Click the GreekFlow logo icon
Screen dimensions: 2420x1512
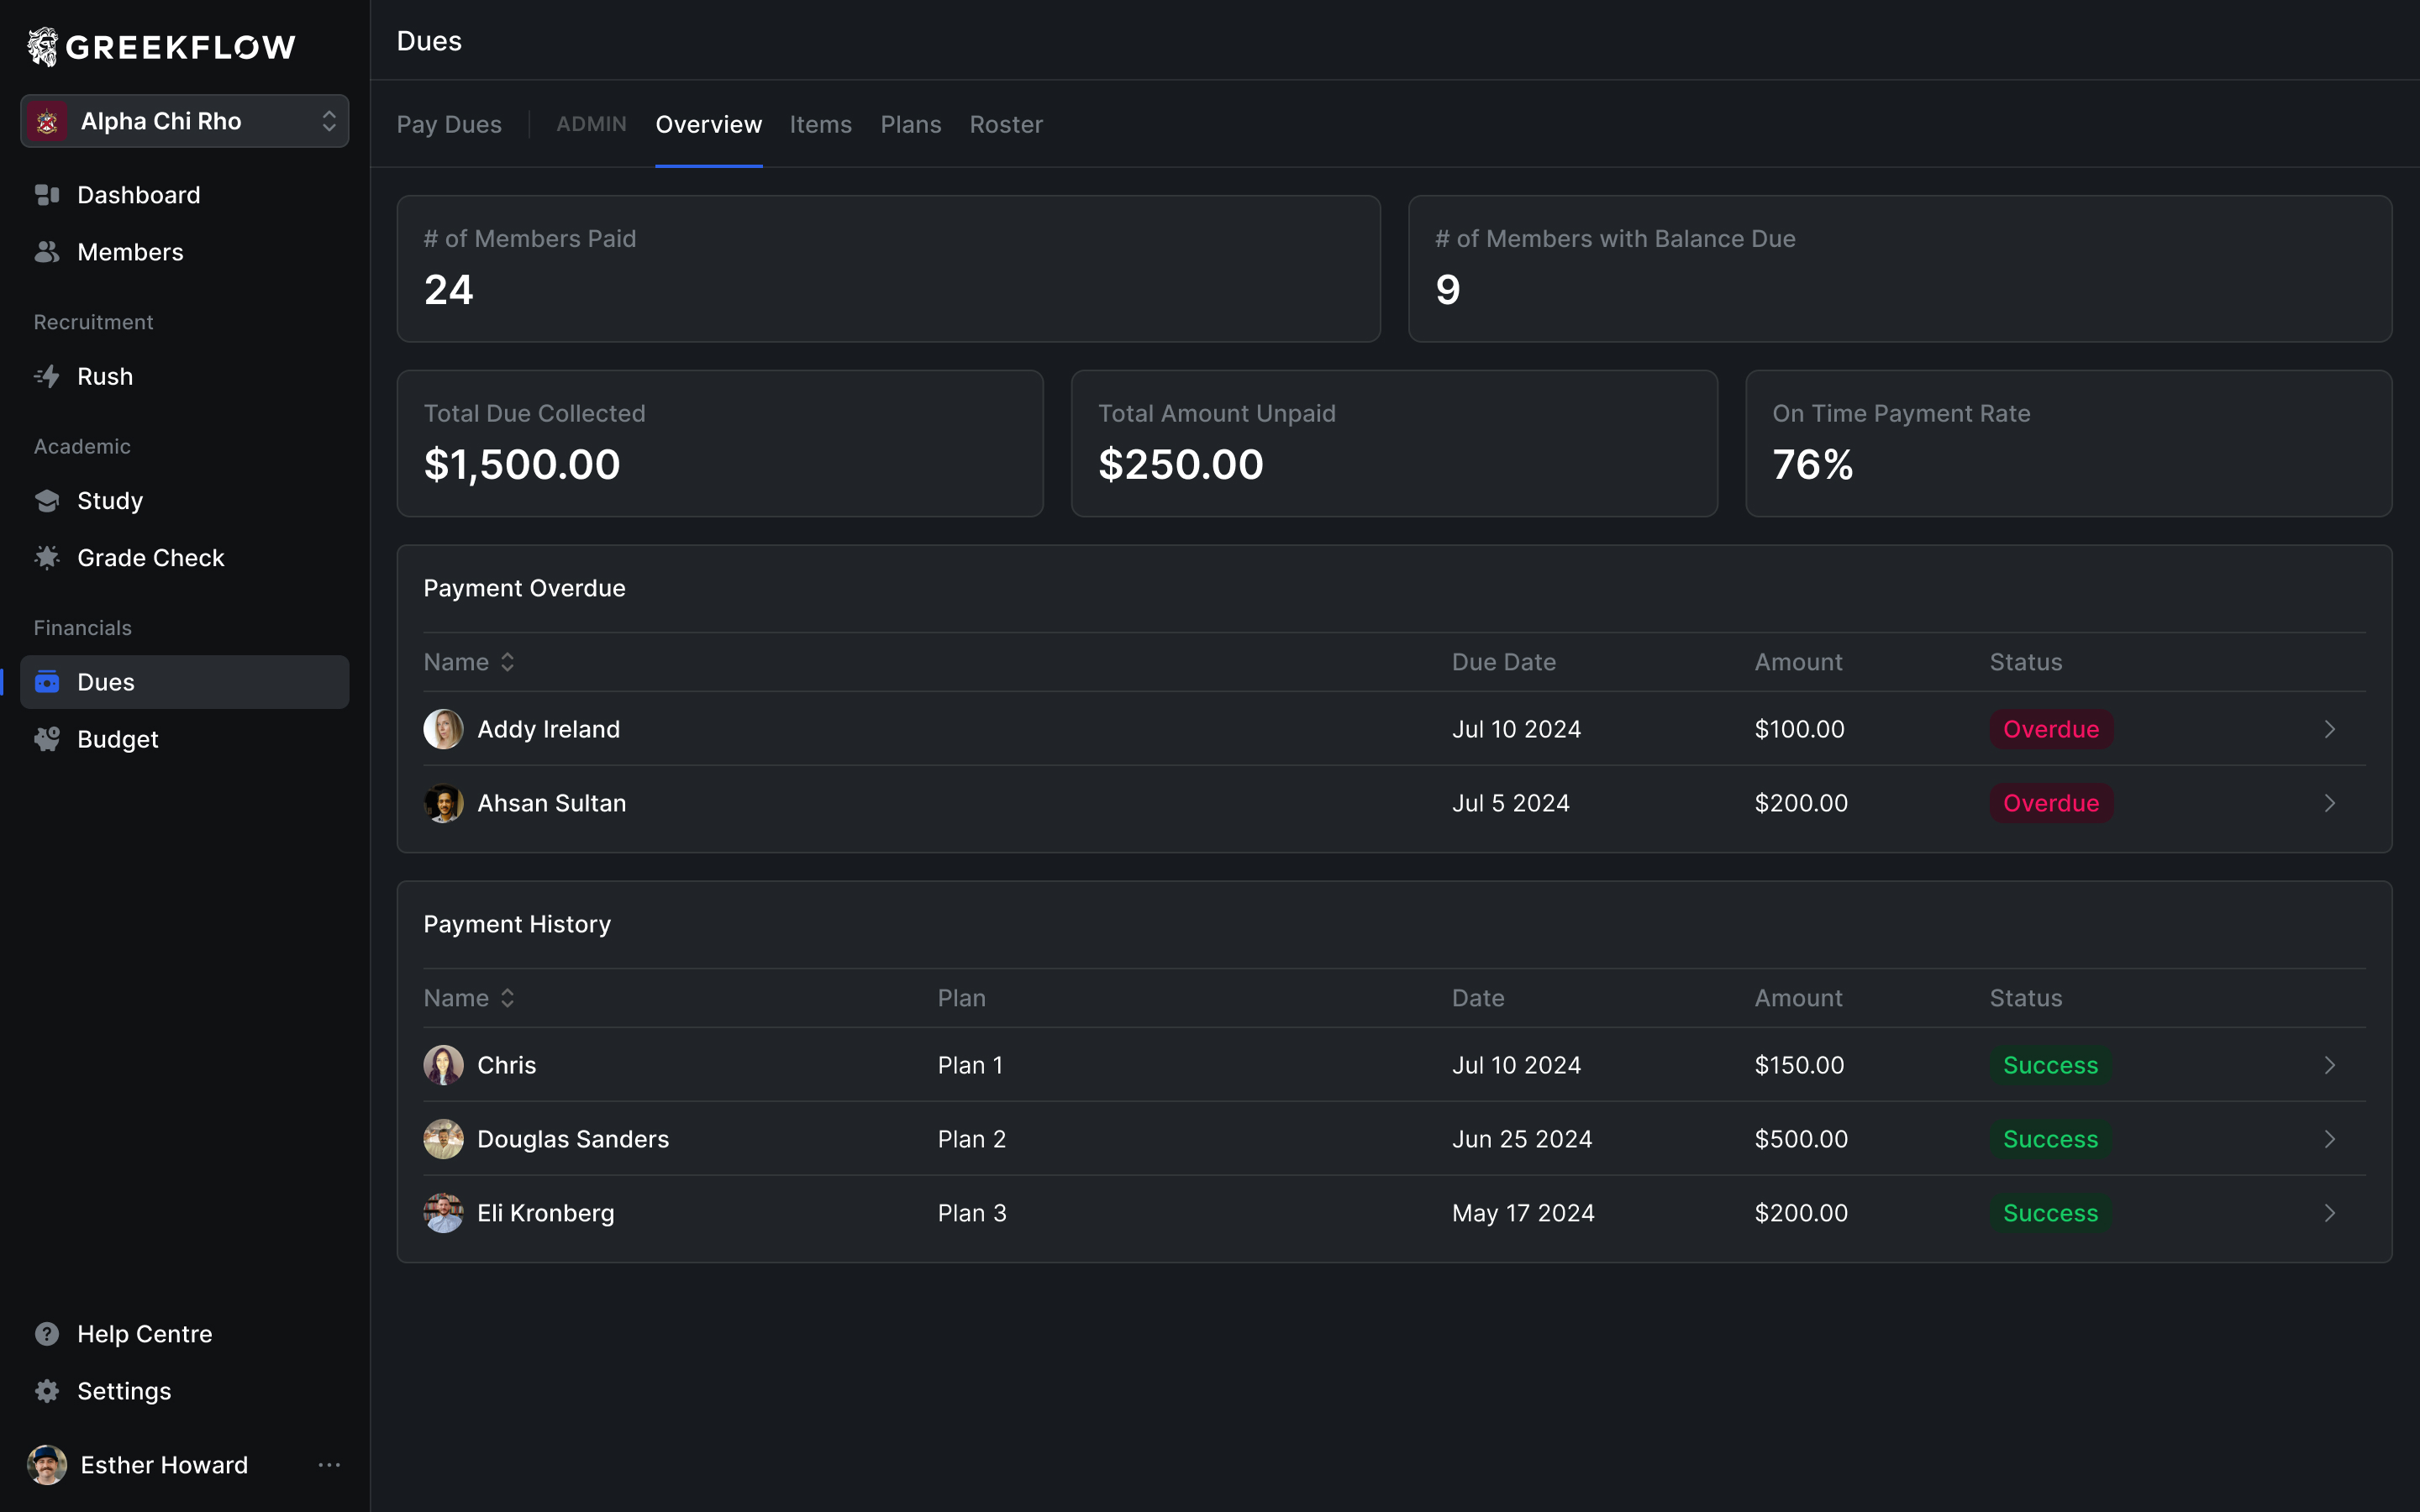click(x=43, y=46)
